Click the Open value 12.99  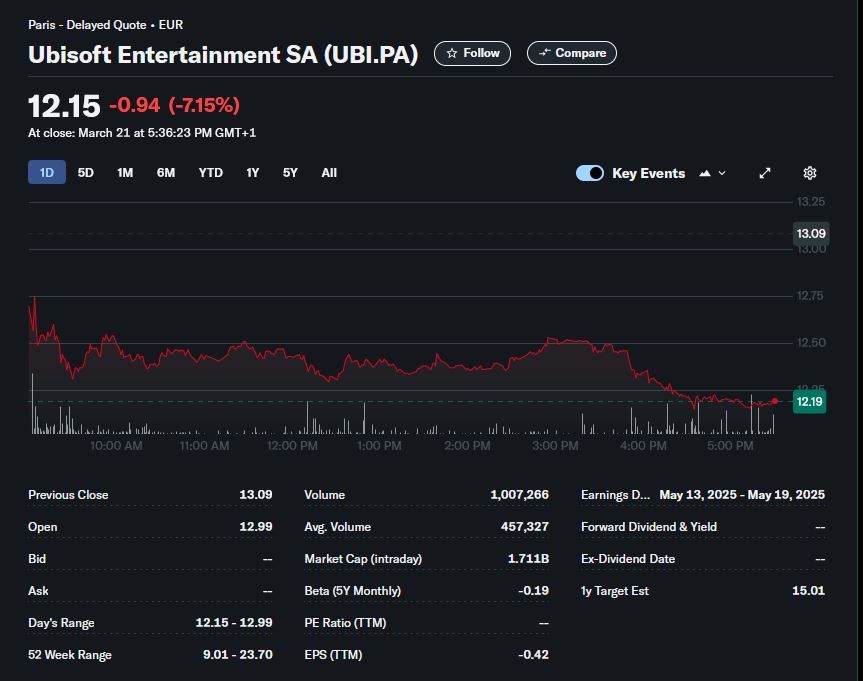pyautogui.click(x=256, y=527)
